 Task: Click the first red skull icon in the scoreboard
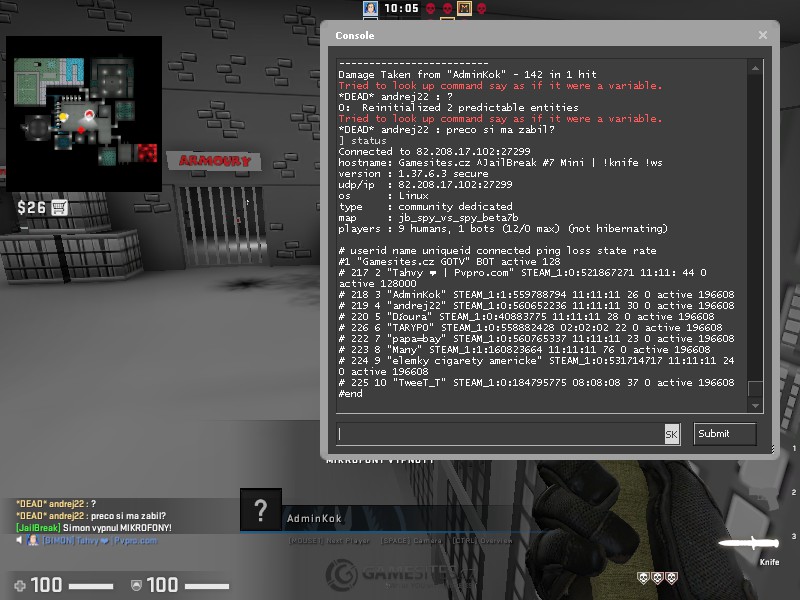[430, 9]
